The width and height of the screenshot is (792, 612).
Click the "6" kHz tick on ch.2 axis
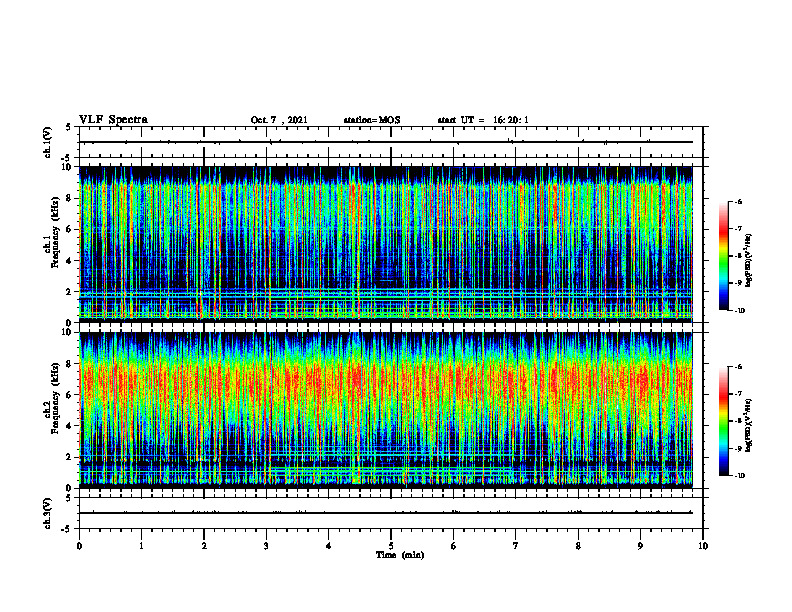point(69,394)
